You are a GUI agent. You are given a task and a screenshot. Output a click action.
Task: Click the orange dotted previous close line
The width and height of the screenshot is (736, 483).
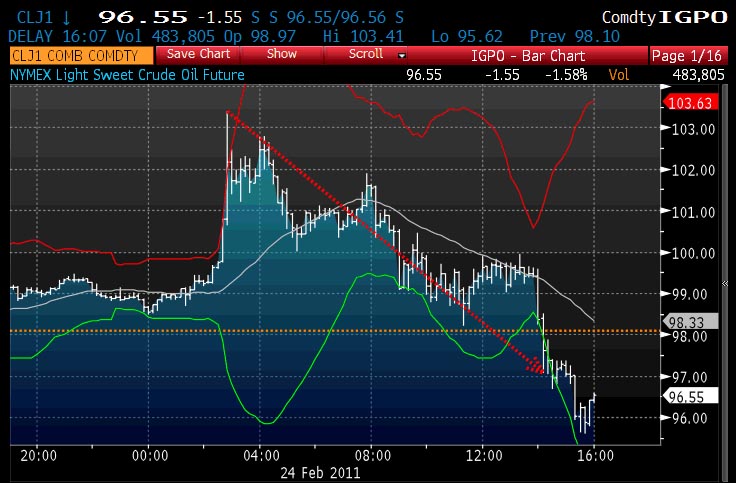tap(300, 330)
